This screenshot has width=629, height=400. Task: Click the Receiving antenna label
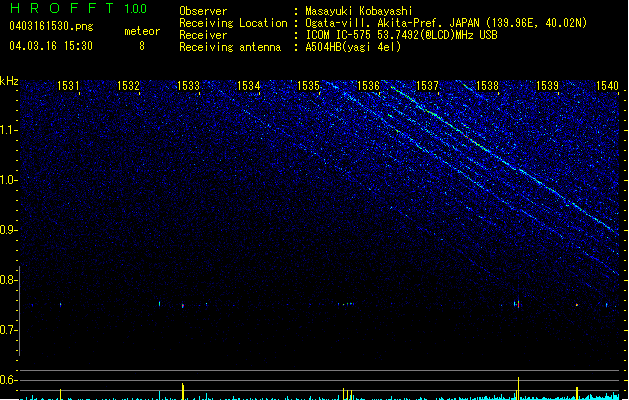(230, 47)
